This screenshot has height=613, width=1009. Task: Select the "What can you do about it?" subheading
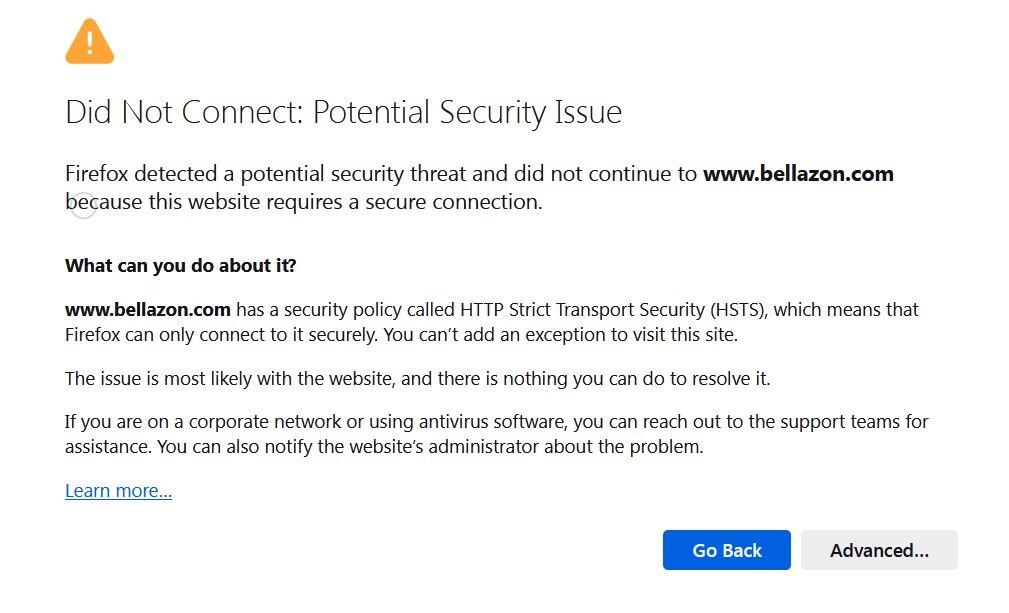pos(181,266)
